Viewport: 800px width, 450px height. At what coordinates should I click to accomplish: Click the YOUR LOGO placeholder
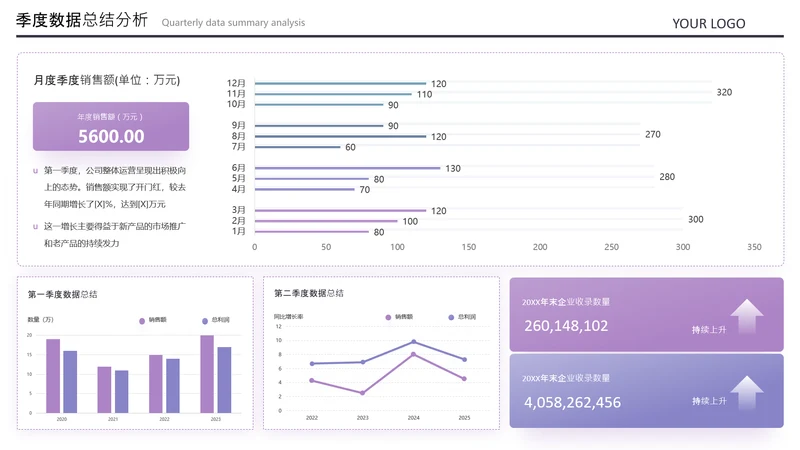[x=709, y=23]
